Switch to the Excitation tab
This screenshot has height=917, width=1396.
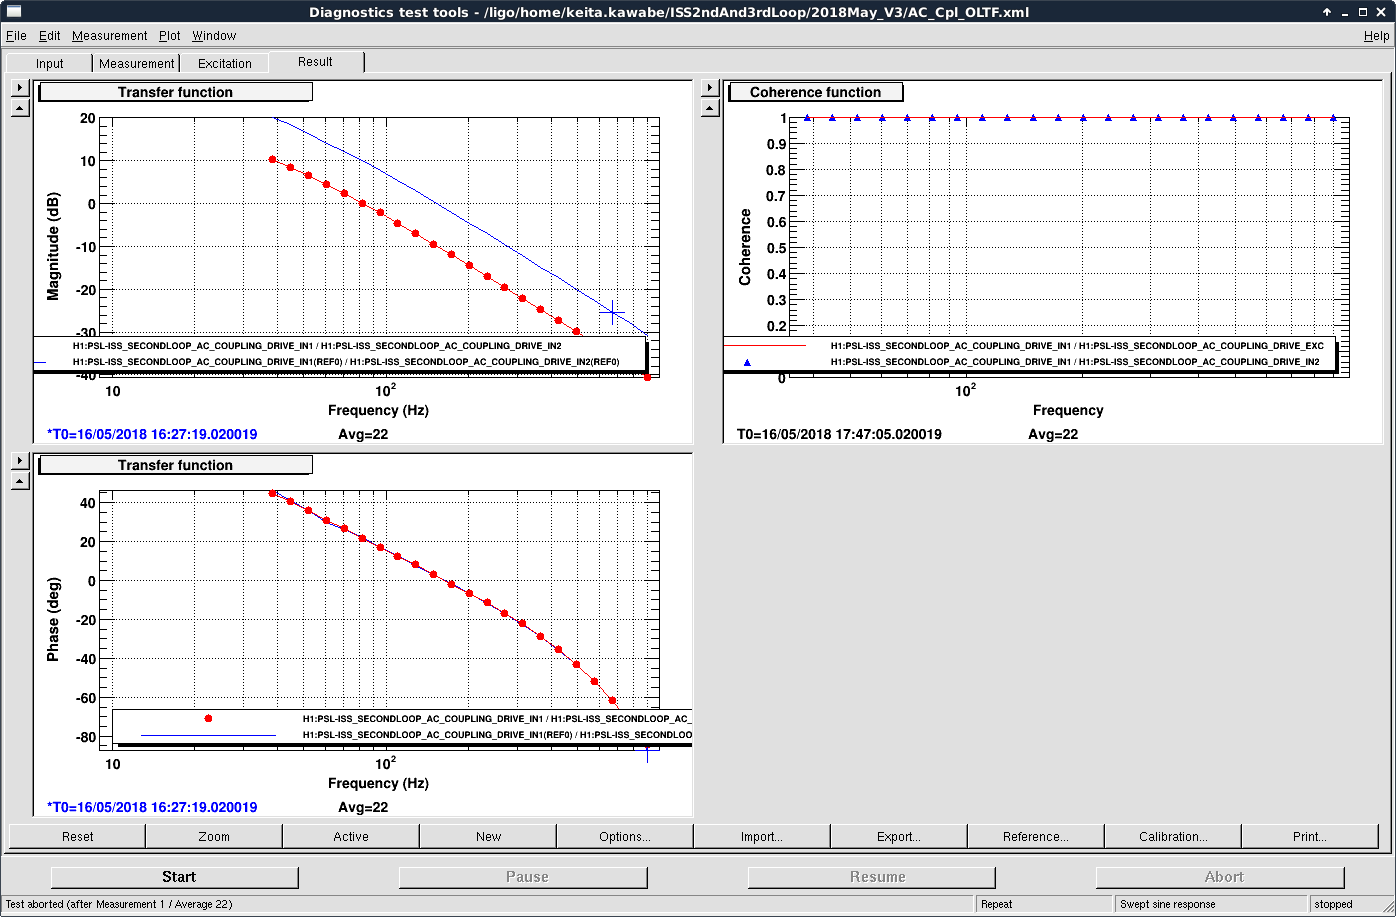[x=225, y=63]
